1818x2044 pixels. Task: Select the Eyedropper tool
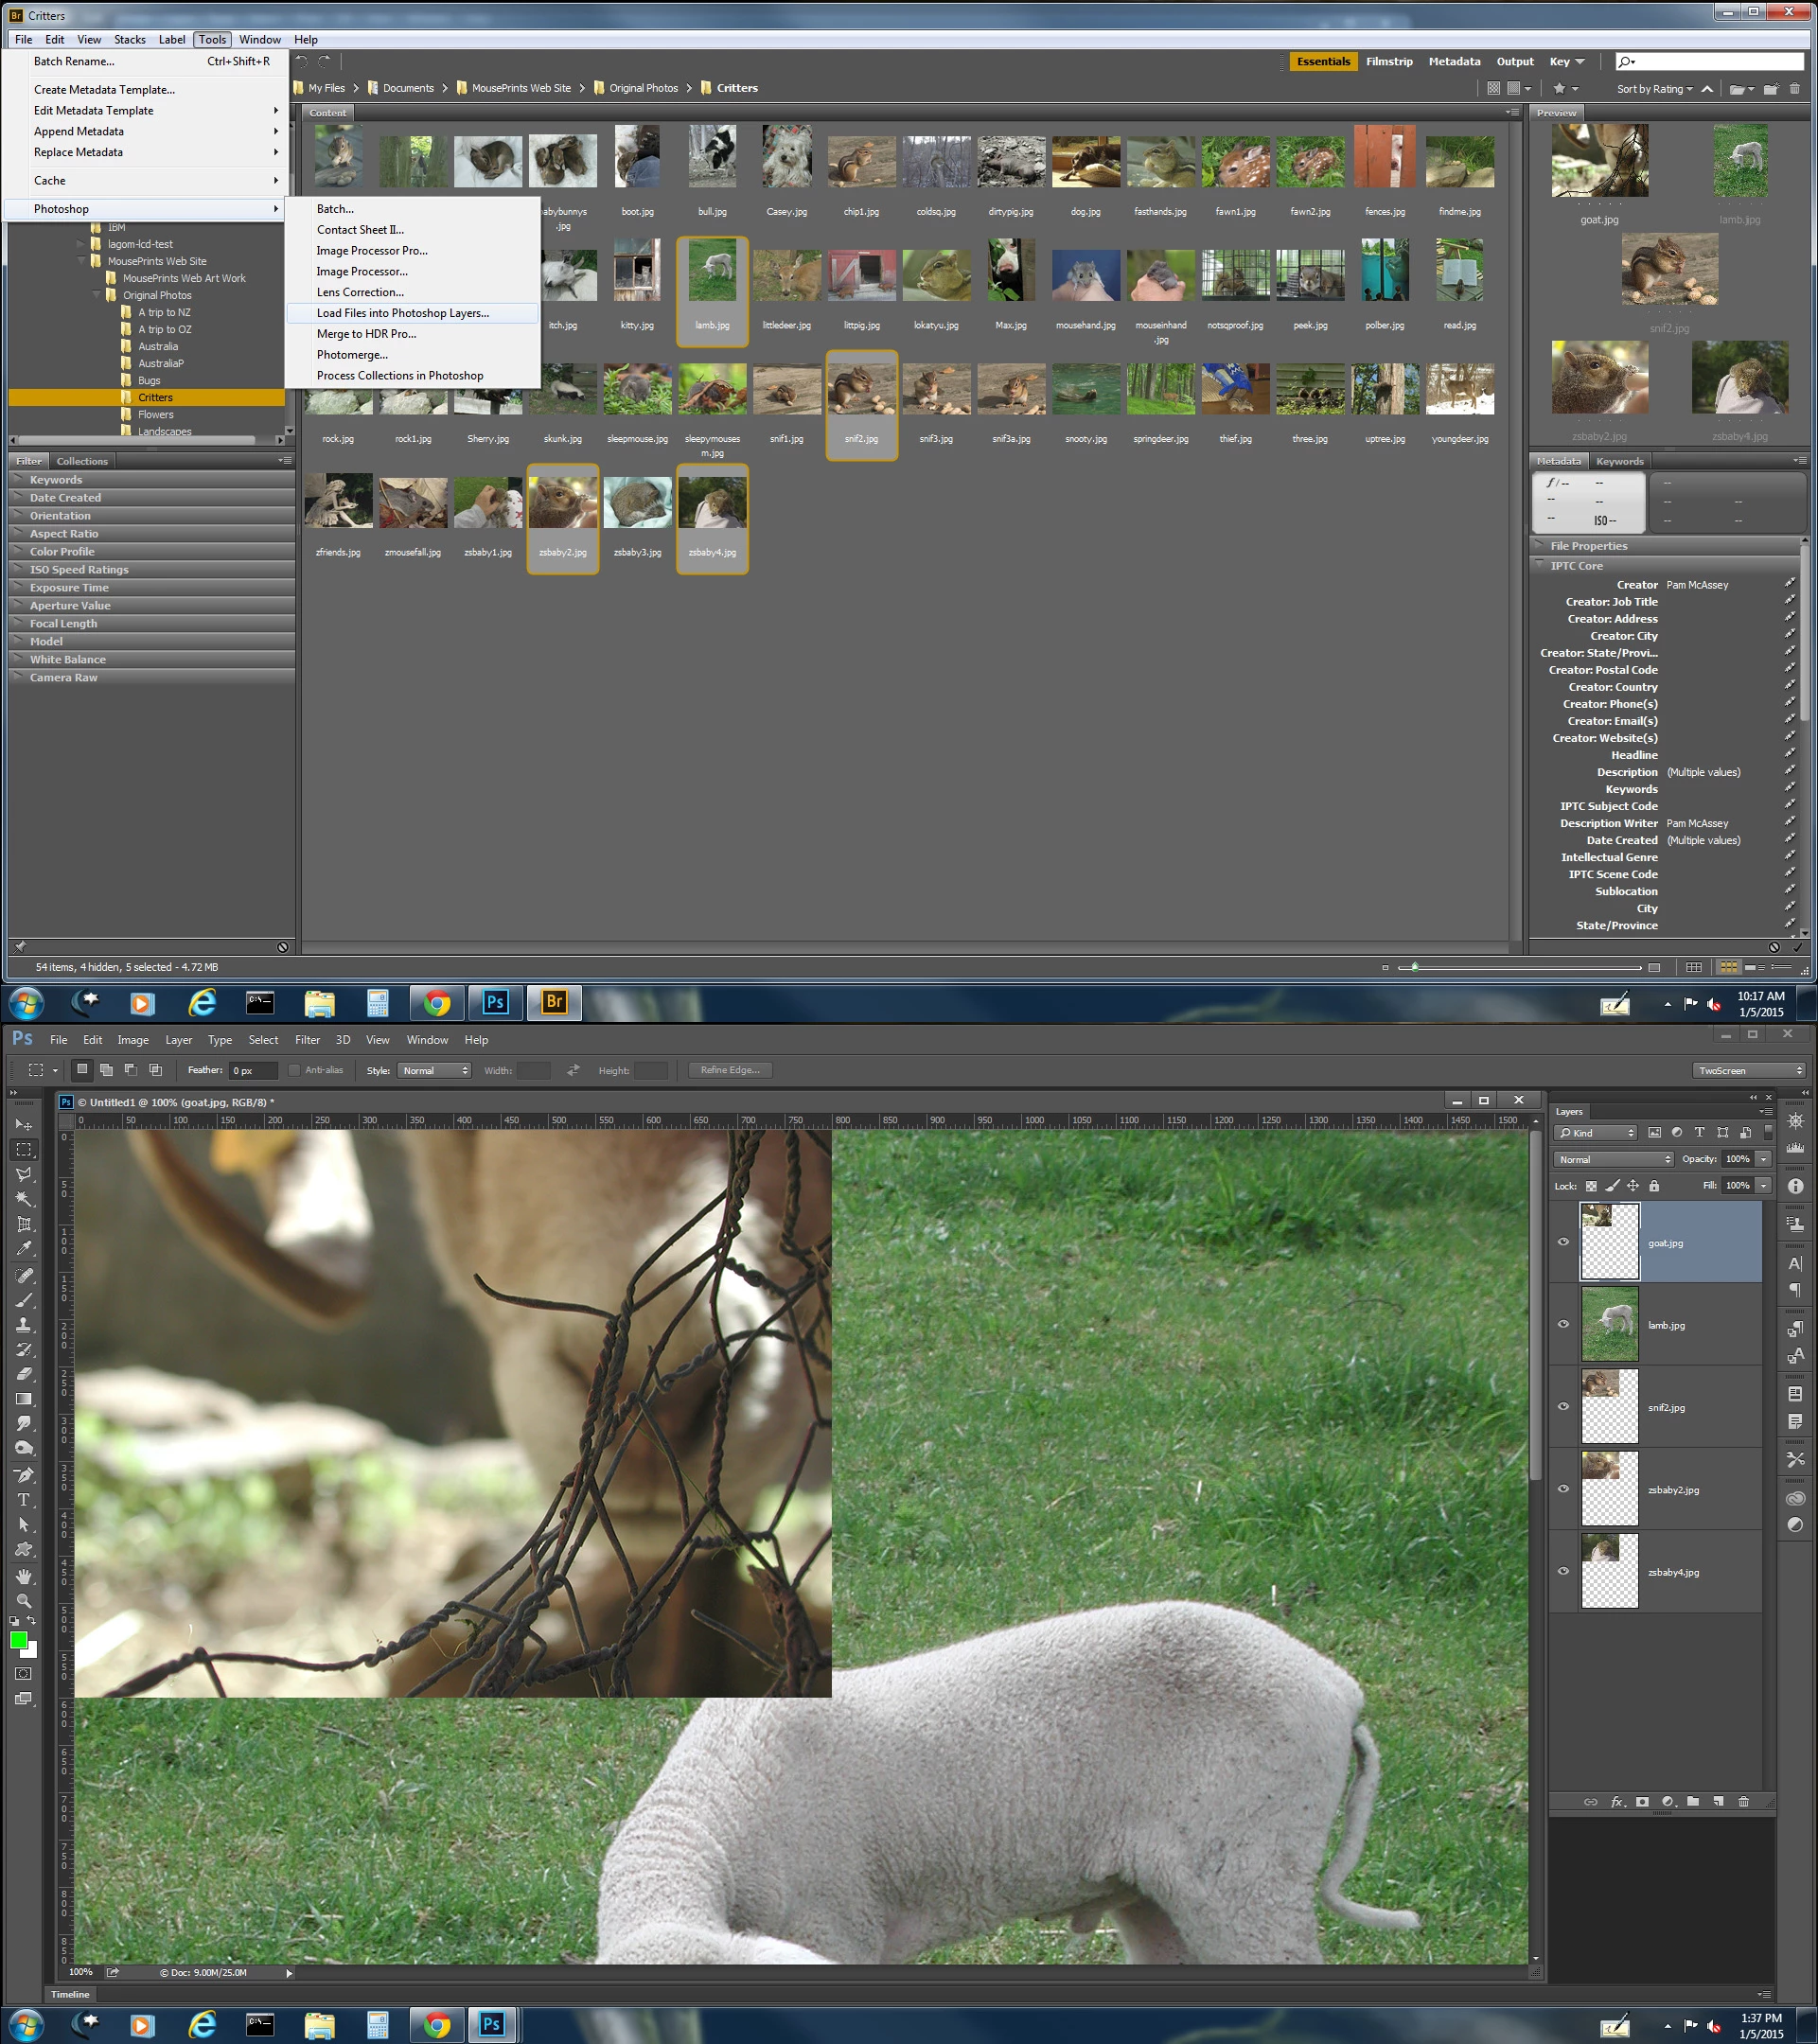pos(24,1248)
